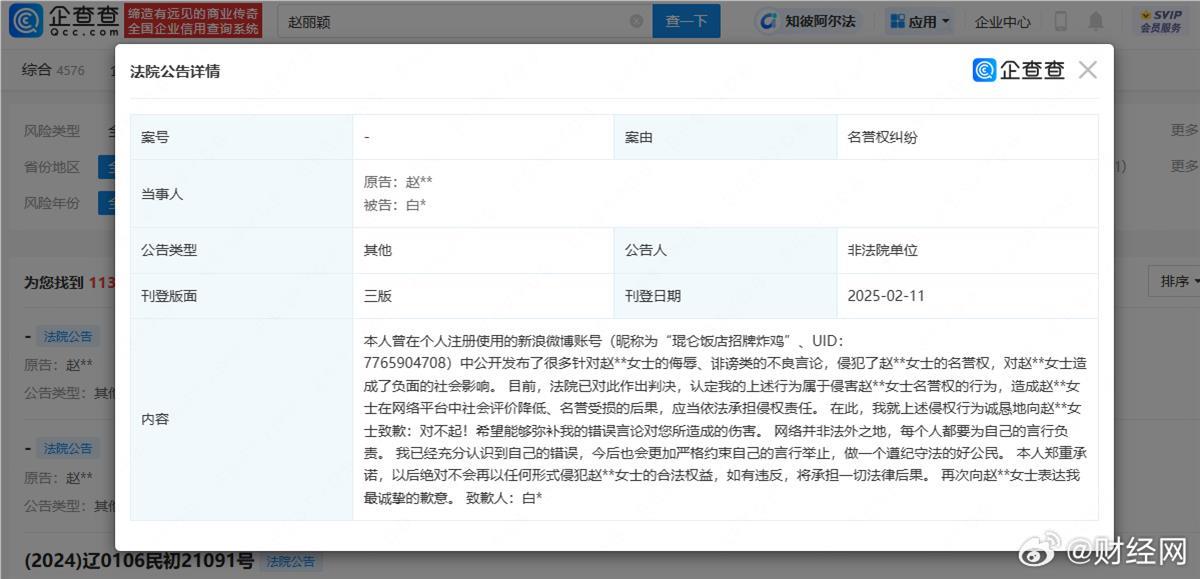Click the 企查查 logo inside the dialog header
This screenshot has width=1200, height=579.
(x=1019, y=70)
